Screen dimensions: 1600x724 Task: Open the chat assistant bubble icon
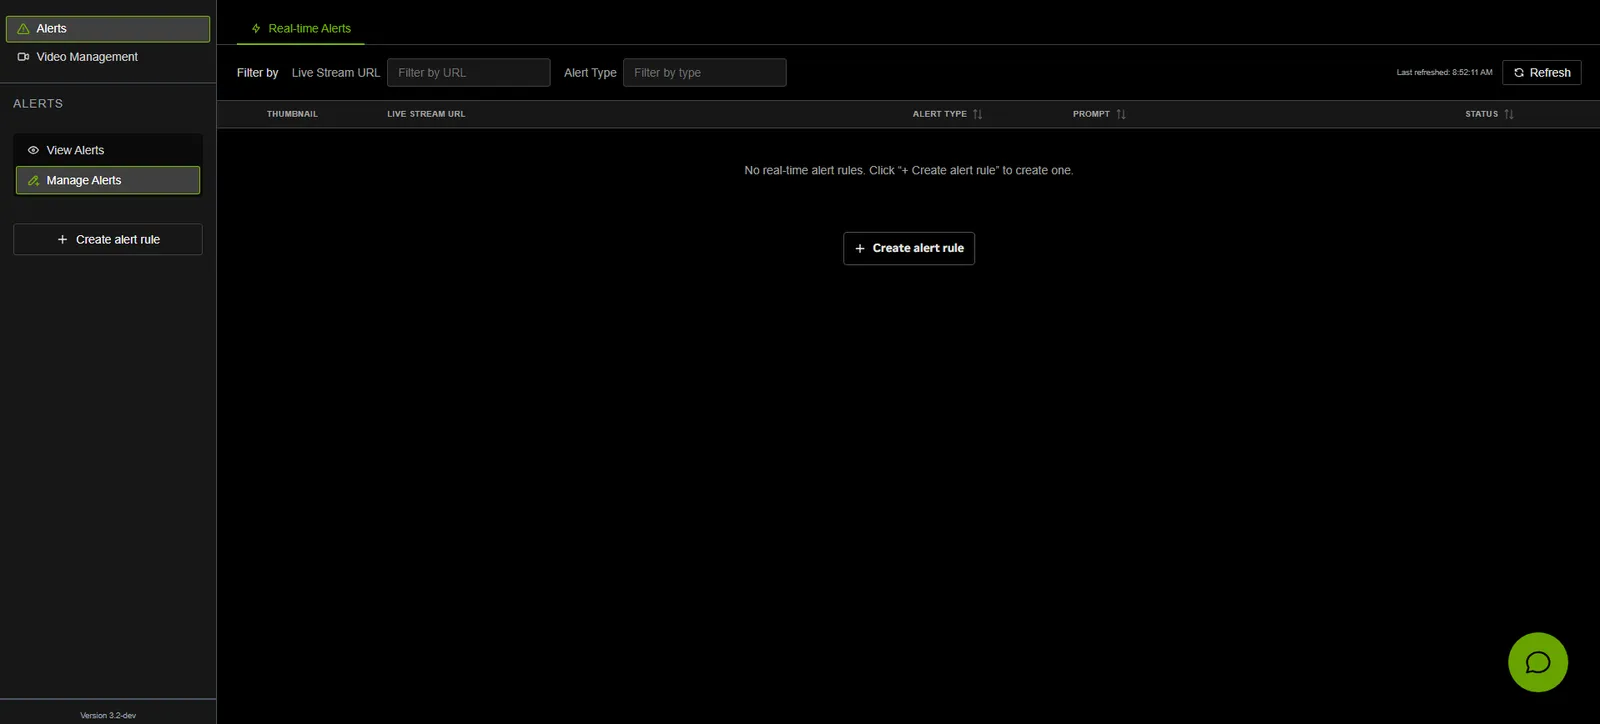pos(1537,662)
